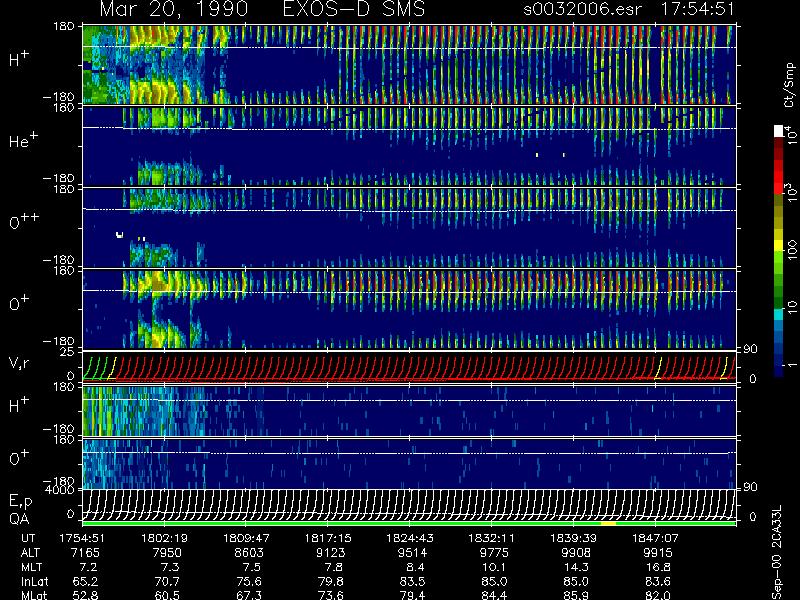Click the MLT value '7.2'
The width and height of the screenshot is (800, 600).
88,567
